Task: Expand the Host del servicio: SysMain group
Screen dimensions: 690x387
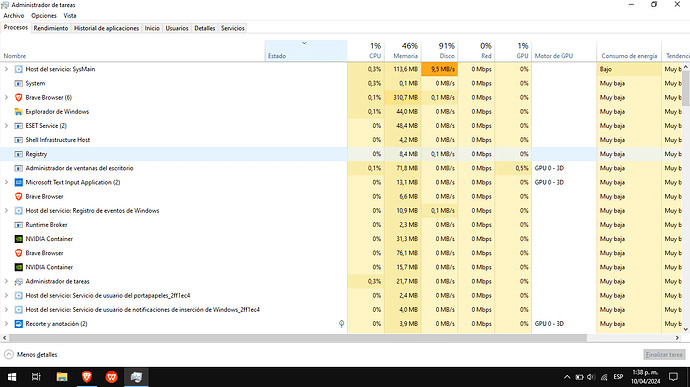Action: (x=6, y=69)
